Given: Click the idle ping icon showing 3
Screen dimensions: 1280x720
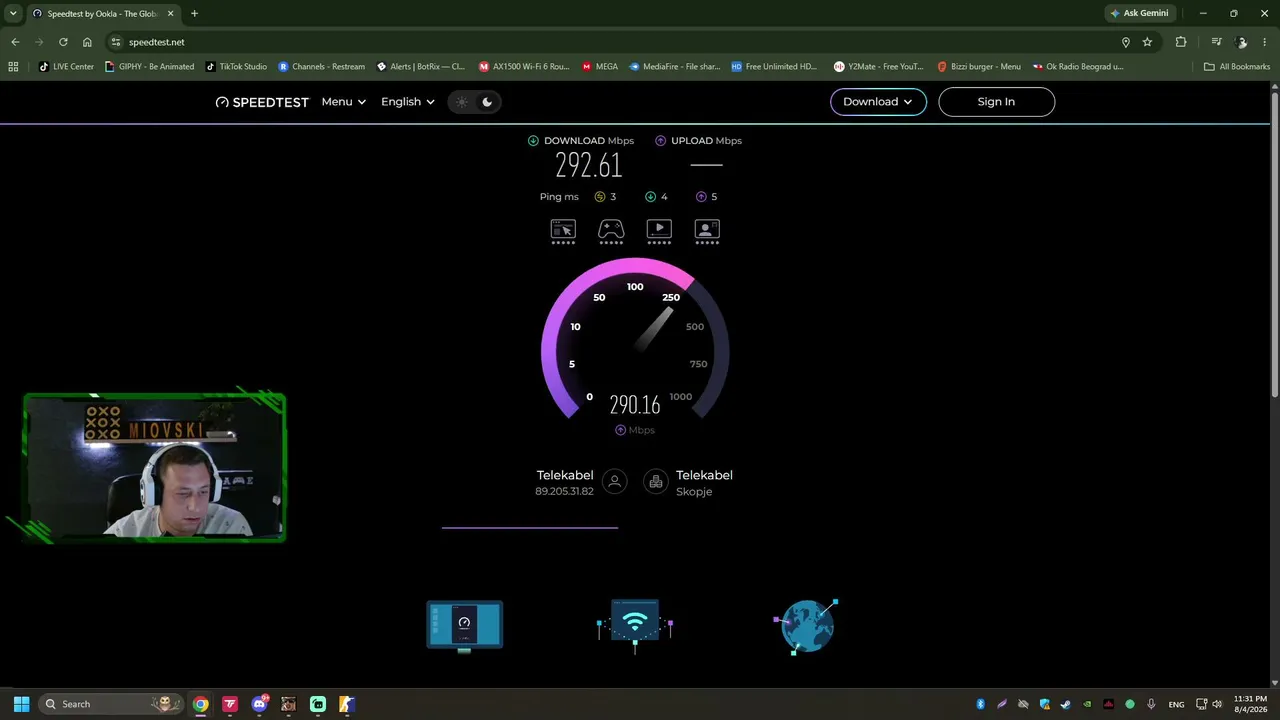Looking at the screenshot, I should (x=600, y=197).
